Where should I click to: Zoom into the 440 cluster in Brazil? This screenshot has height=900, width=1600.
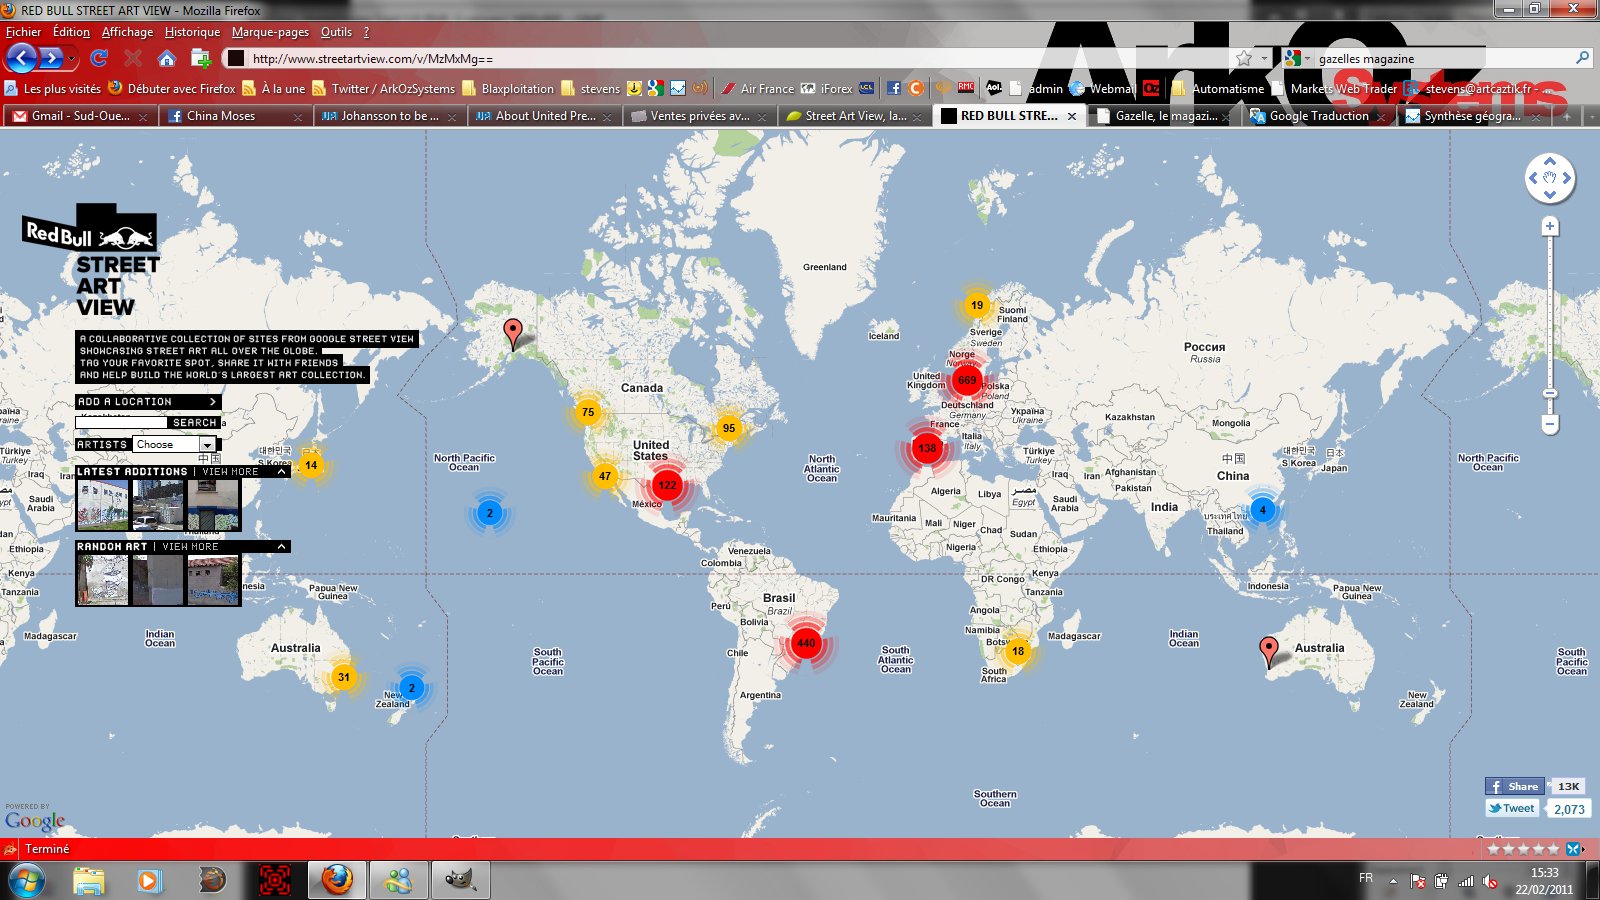click(x=806, y=643)
